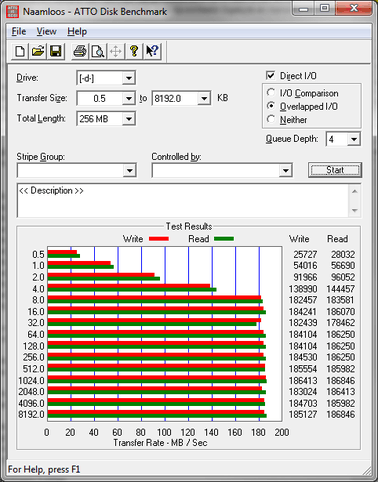The image size is (378, 482).
Task: Click the move arrows toolbar icon
Action: (x=116, y=51)
